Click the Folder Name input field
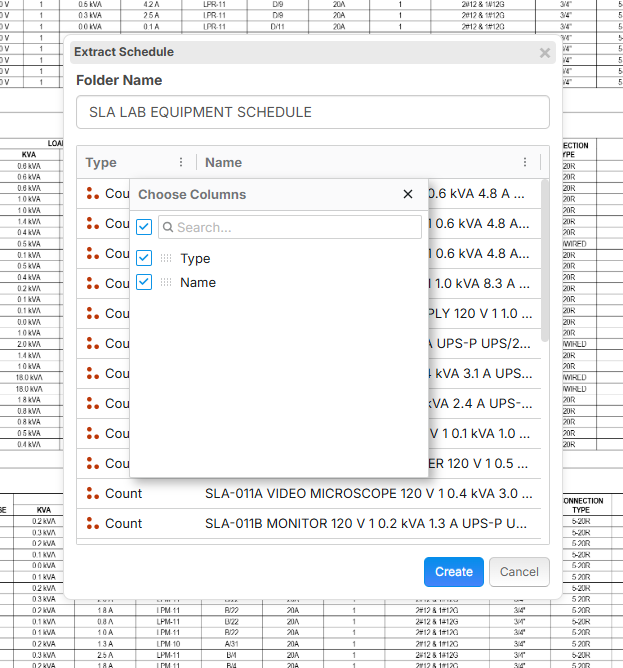Image resolution: width=623 pixels, height=668 pixels. point(313,112)
